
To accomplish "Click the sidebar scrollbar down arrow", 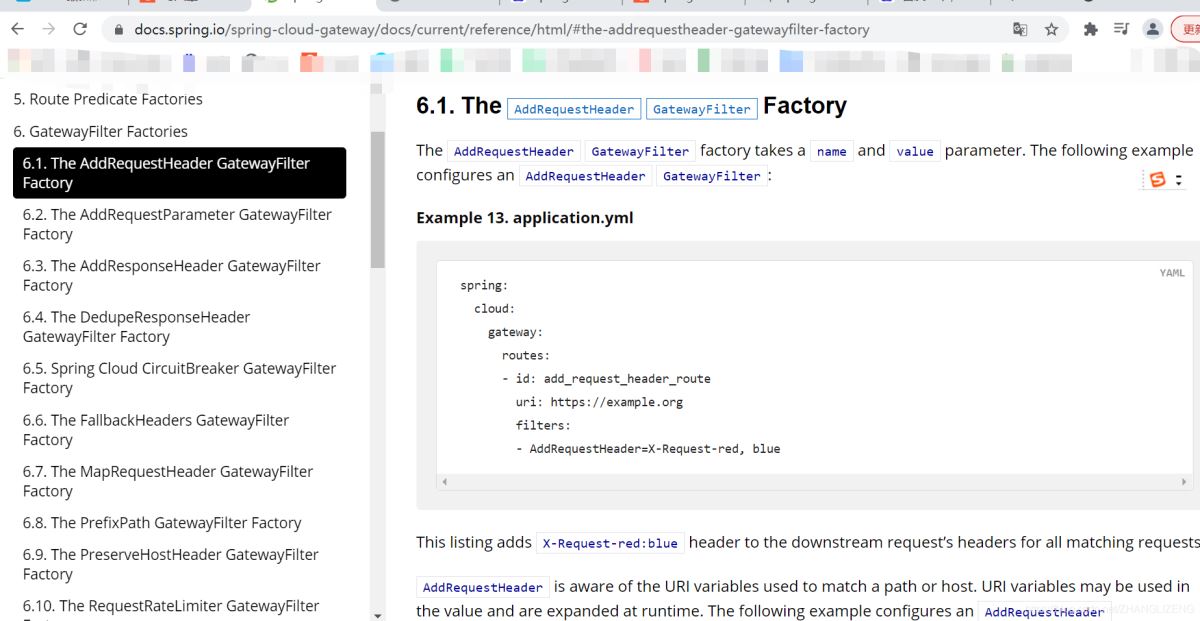I will [377, 614].
